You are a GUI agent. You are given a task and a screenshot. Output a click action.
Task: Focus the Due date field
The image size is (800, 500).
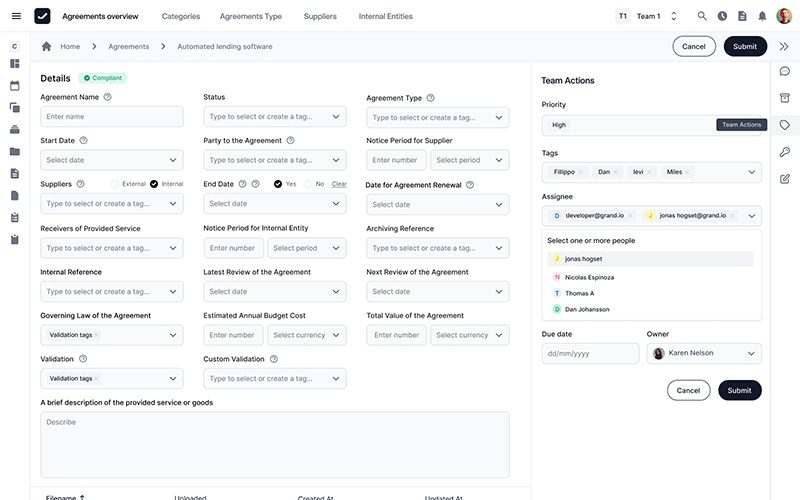pyautogui.click(x=590, y=353)
